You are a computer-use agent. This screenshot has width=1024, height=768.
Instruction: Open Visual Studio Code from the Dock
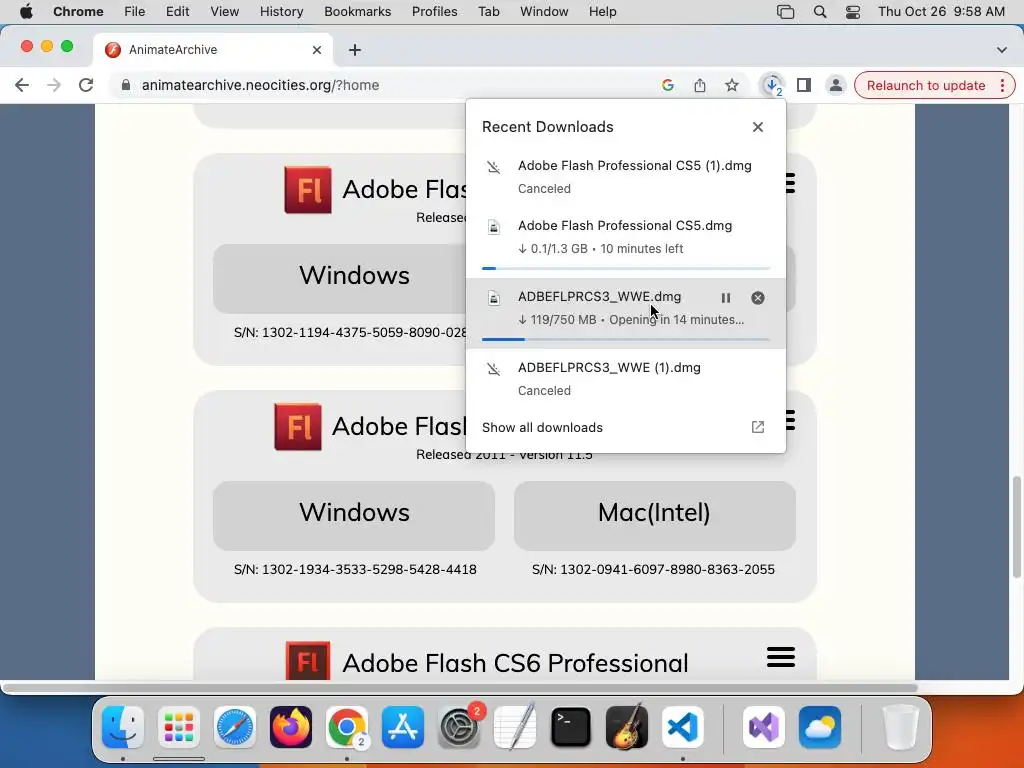(x=682, y=727)
